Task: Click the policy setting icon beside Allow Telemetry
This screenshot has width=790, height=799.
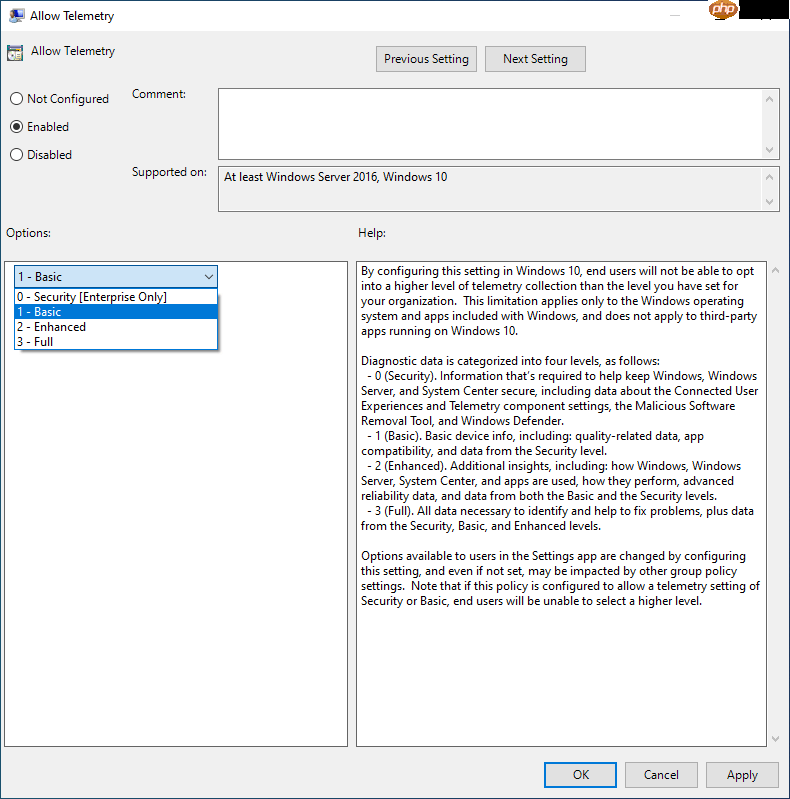Action: (x=15, y=52)
